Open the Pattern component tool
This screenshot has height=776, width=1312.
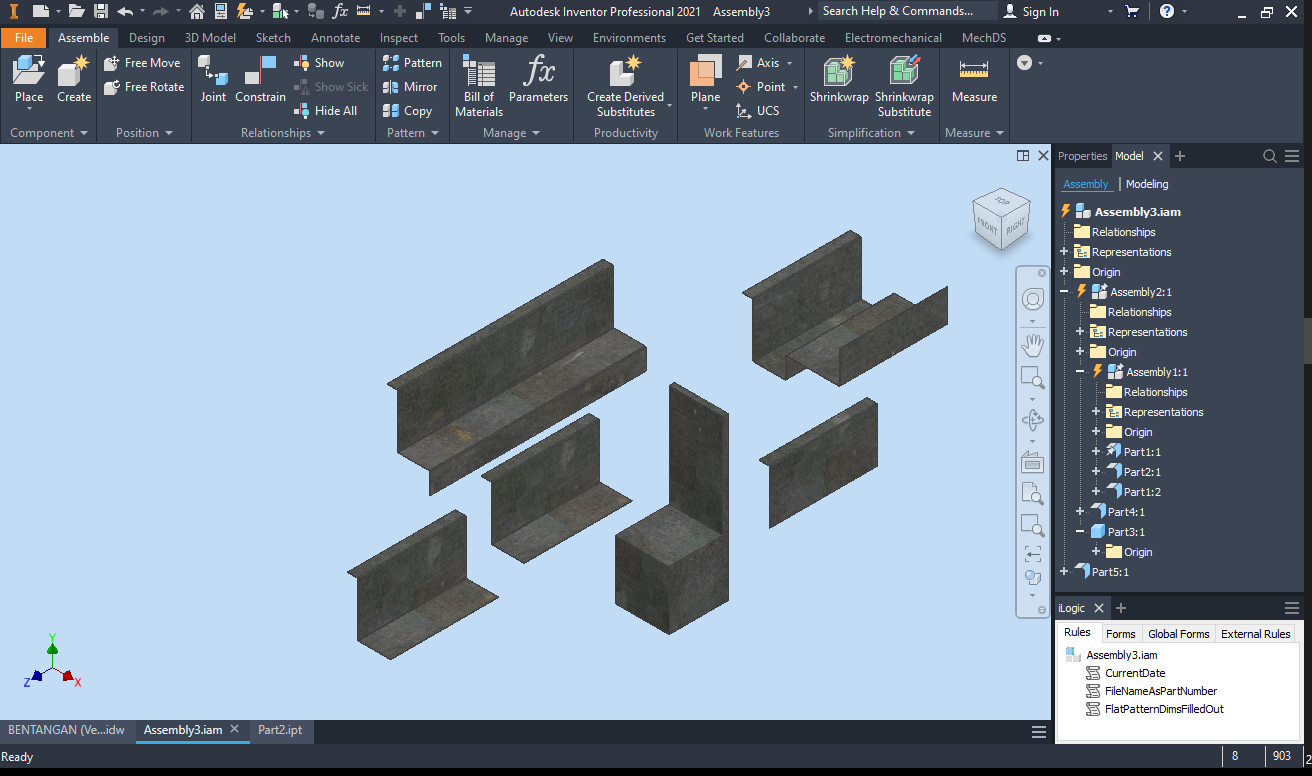tap(412, 63)
